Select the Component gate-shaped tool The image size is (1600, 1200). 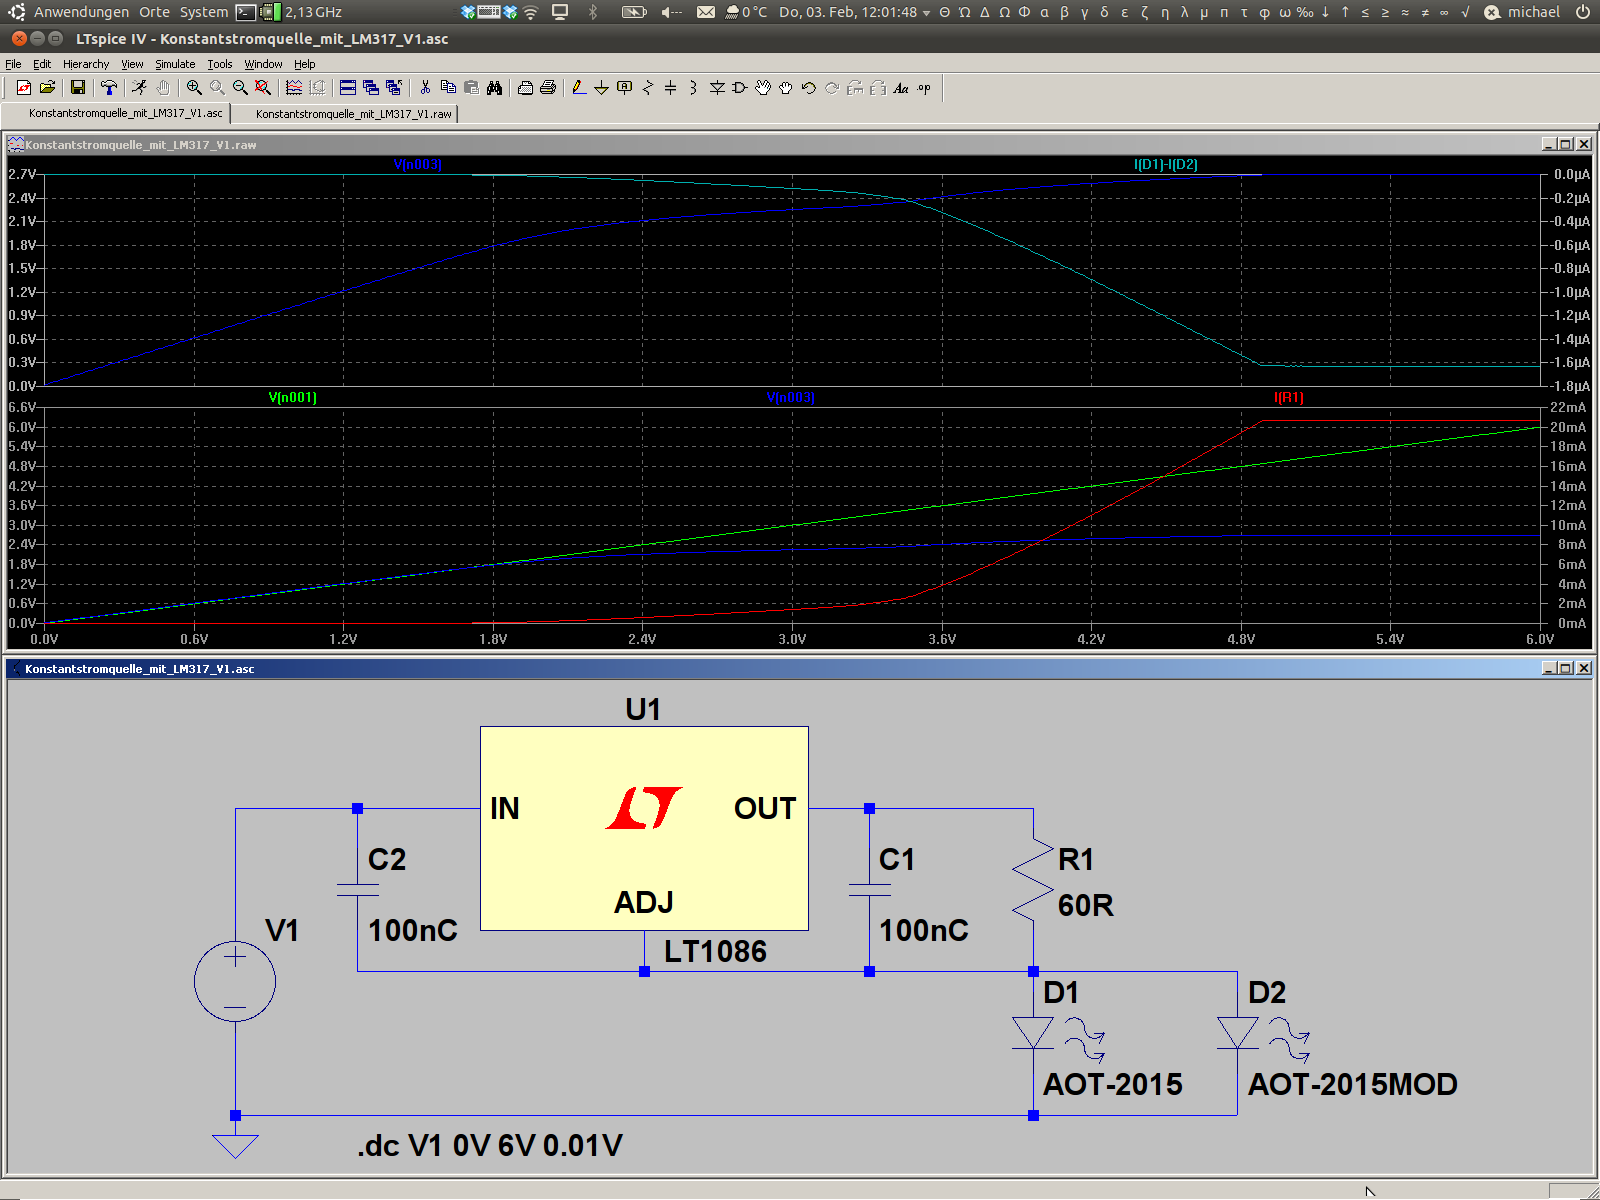[740, 88]
